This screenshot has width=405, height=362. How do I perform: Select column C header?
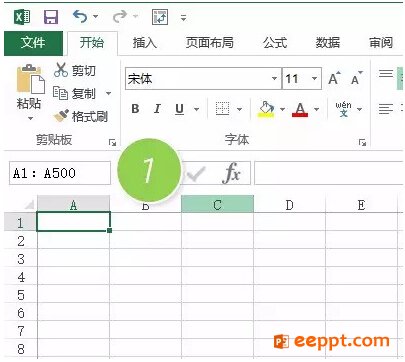(x=217, y=204)
